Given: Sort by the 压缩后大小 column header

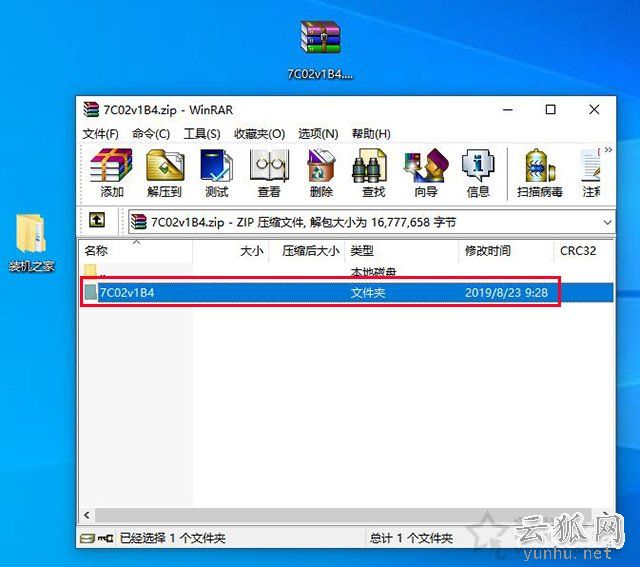Looking at the screenshot, I should click(307, 251).
